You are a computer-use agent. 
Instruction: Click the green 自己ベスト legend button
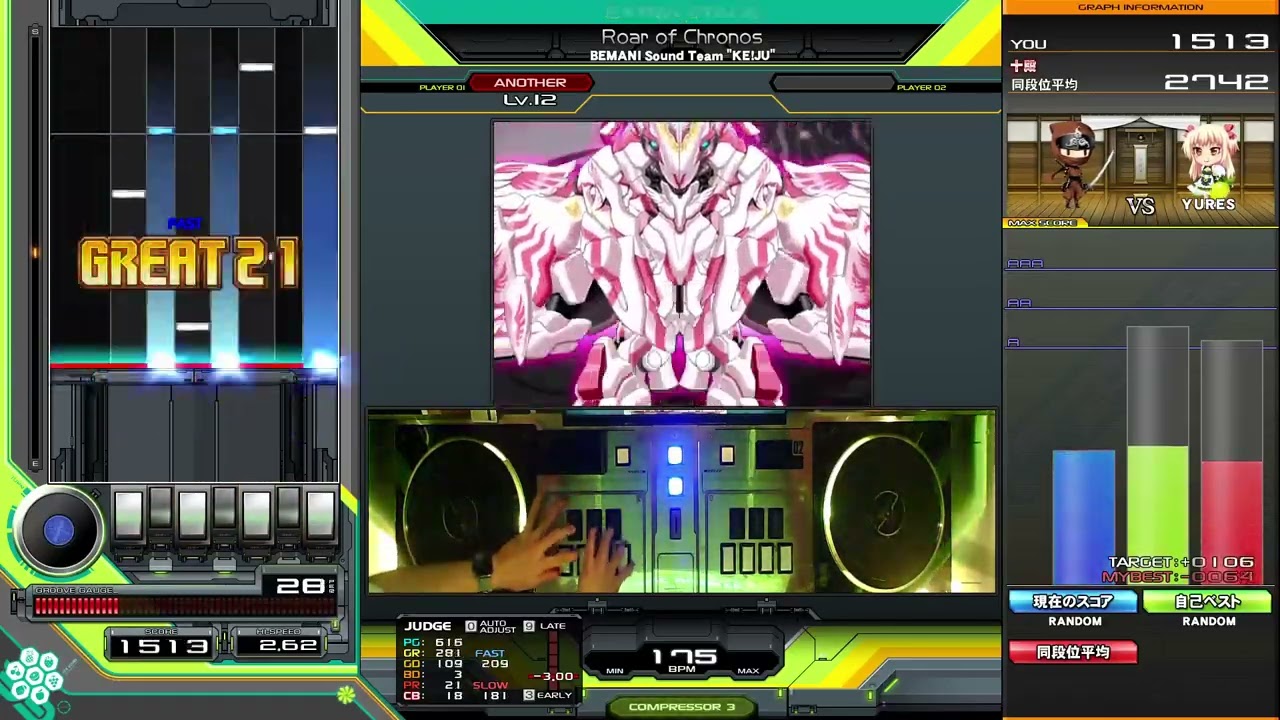(1207, 602)
